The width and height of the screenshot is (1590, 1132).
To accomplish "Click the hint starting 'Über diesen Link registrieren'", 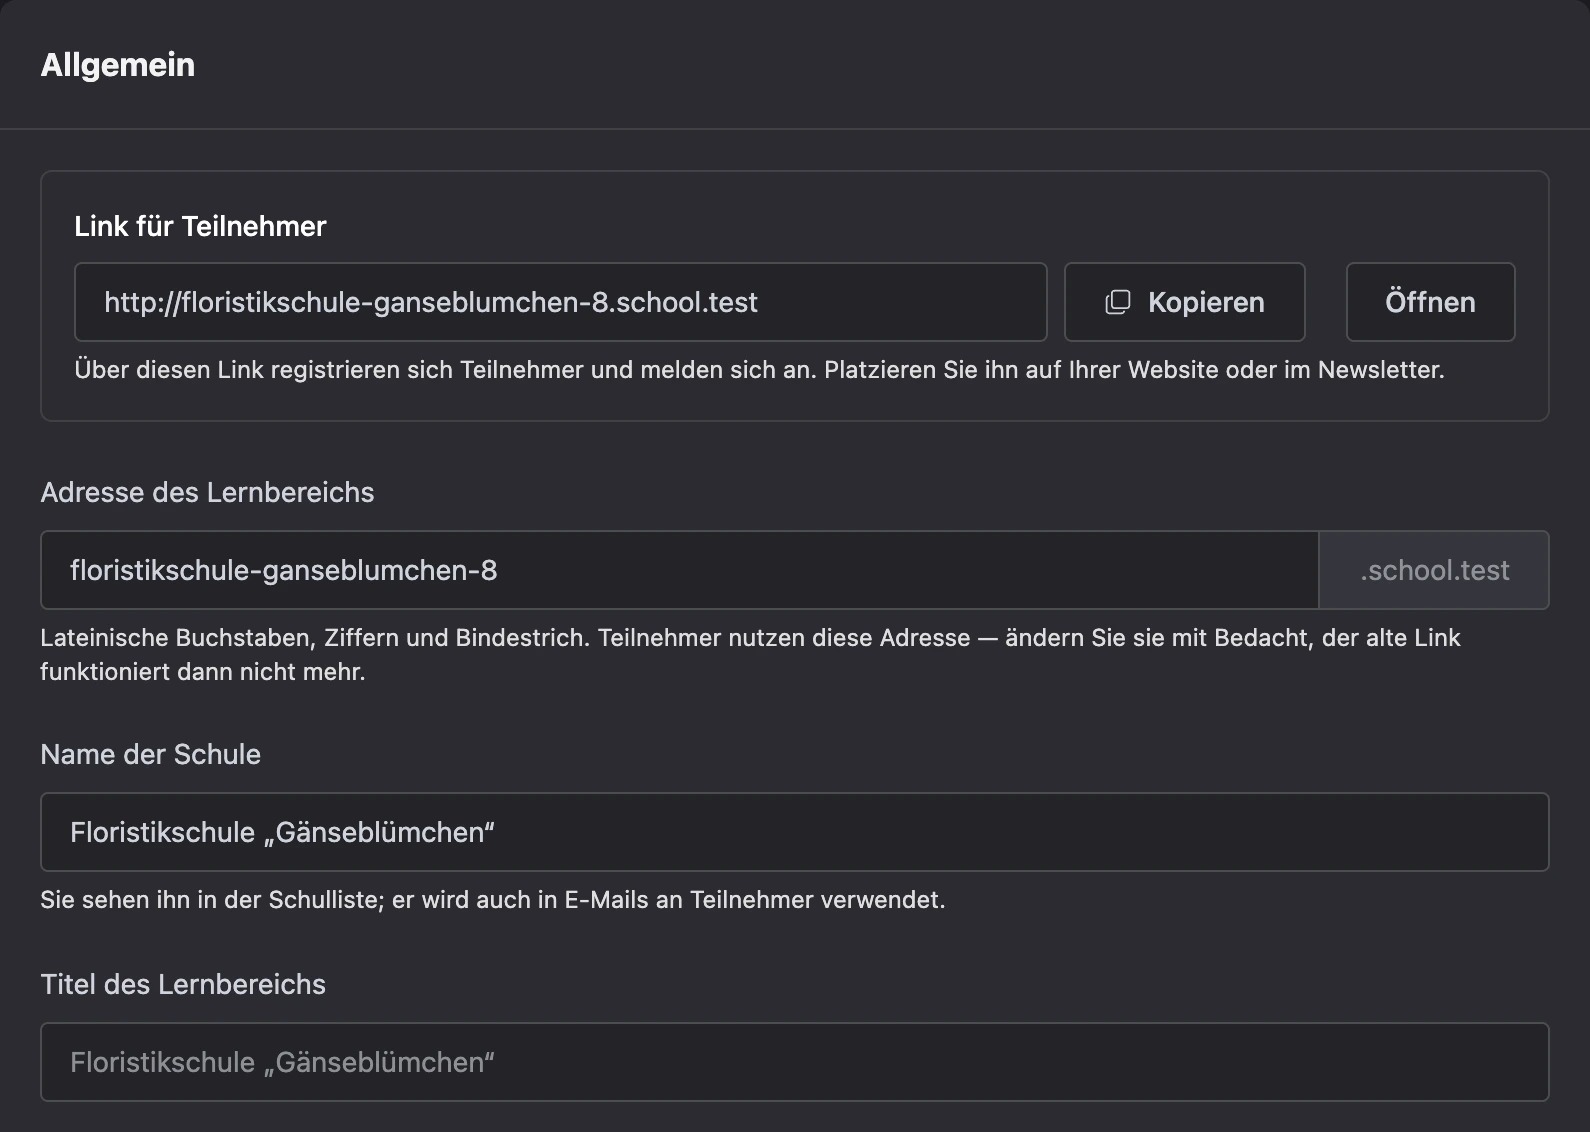I will coord(759,370).
